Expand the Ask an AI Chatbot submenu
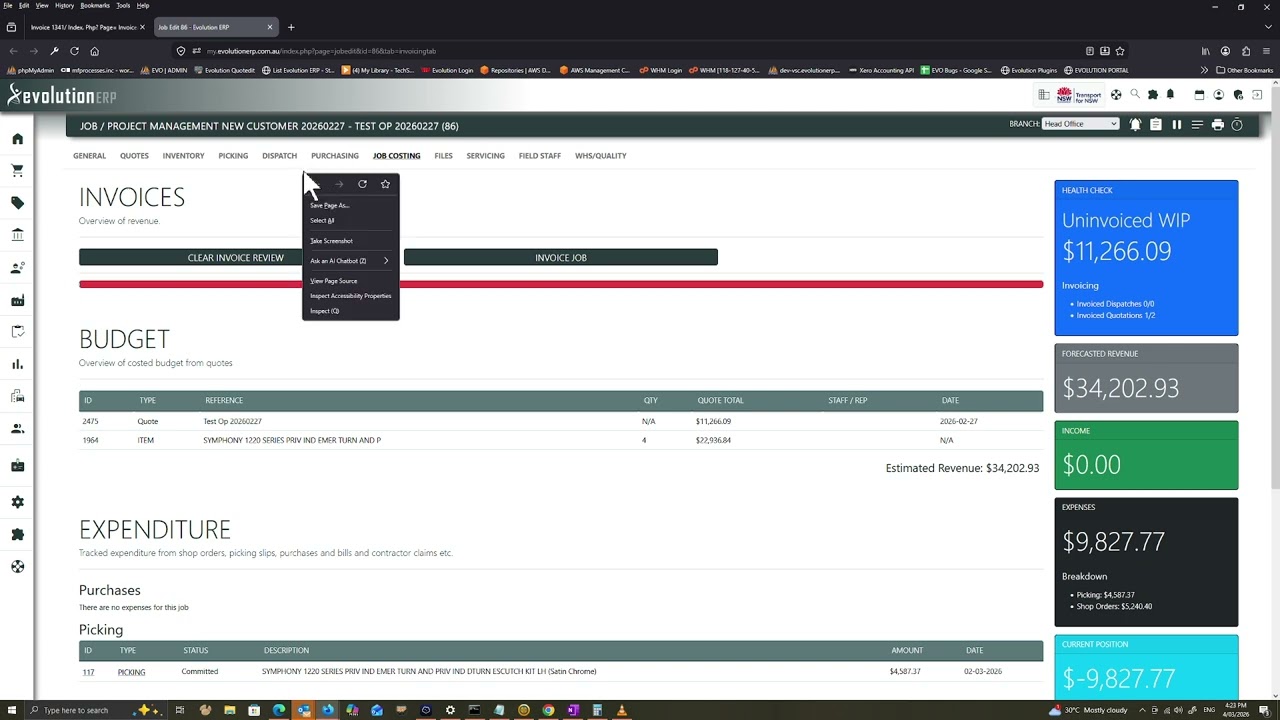The image size is (1280, 720). pos(350,261)
